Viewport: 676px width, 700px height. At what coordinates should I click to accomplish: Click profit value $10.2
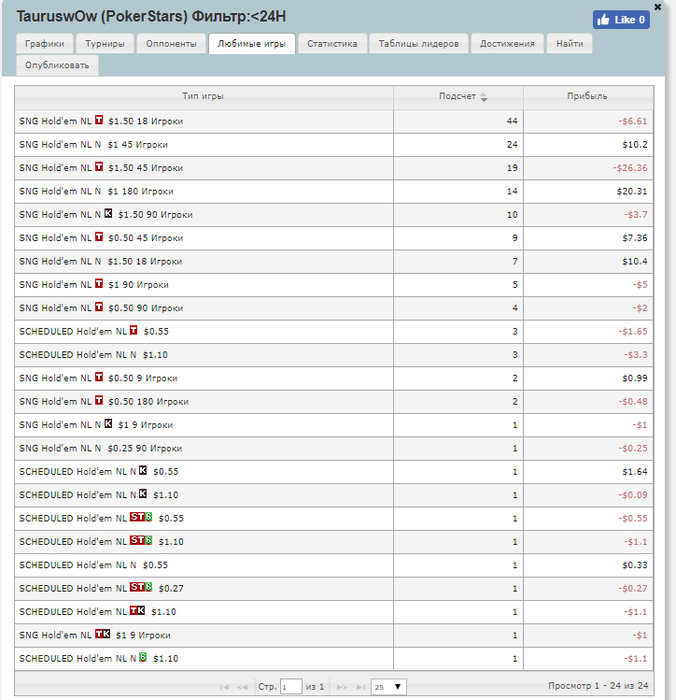tap(635, 145)
